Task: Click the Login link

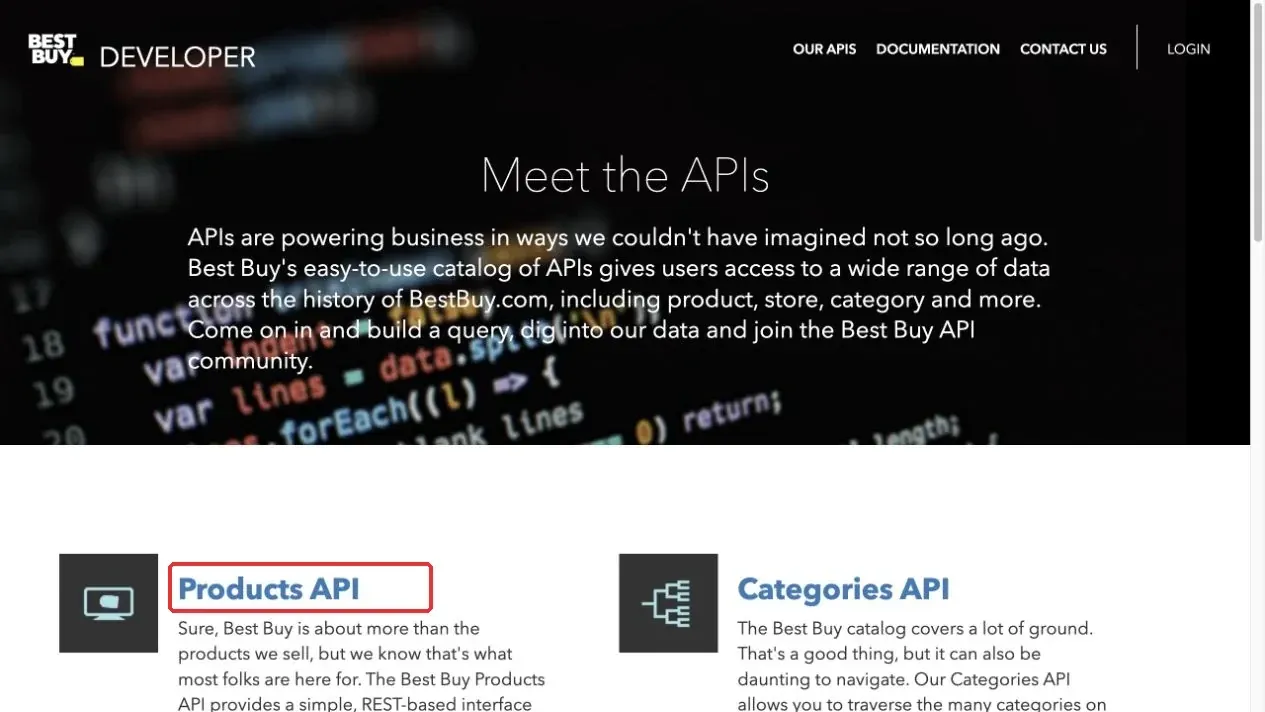Action: 1188,49
